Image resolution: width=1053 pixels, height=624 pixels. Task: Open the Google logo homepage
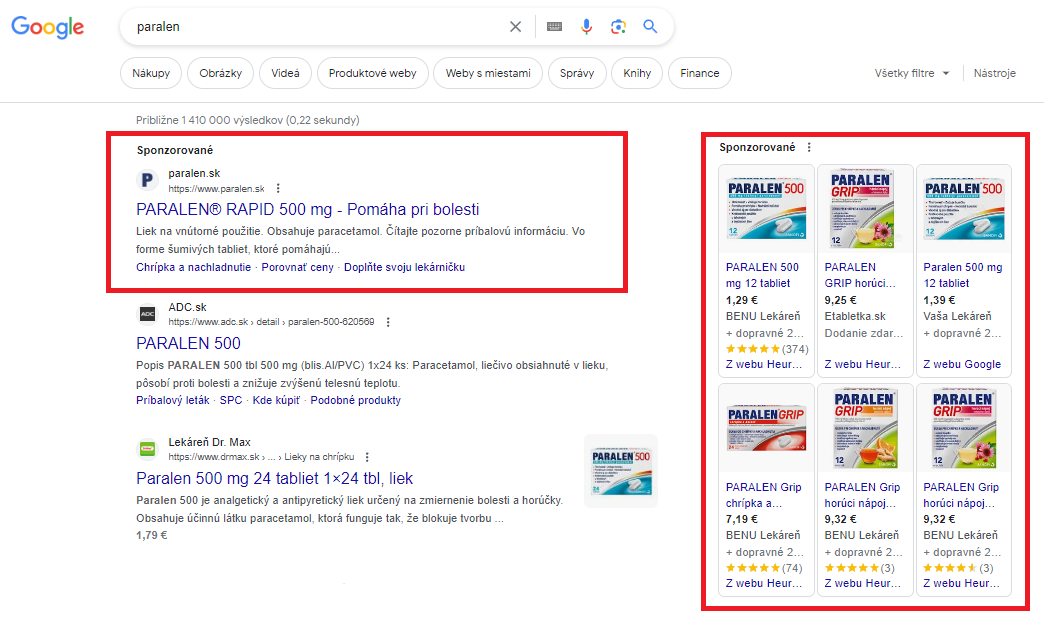(48, 27)
